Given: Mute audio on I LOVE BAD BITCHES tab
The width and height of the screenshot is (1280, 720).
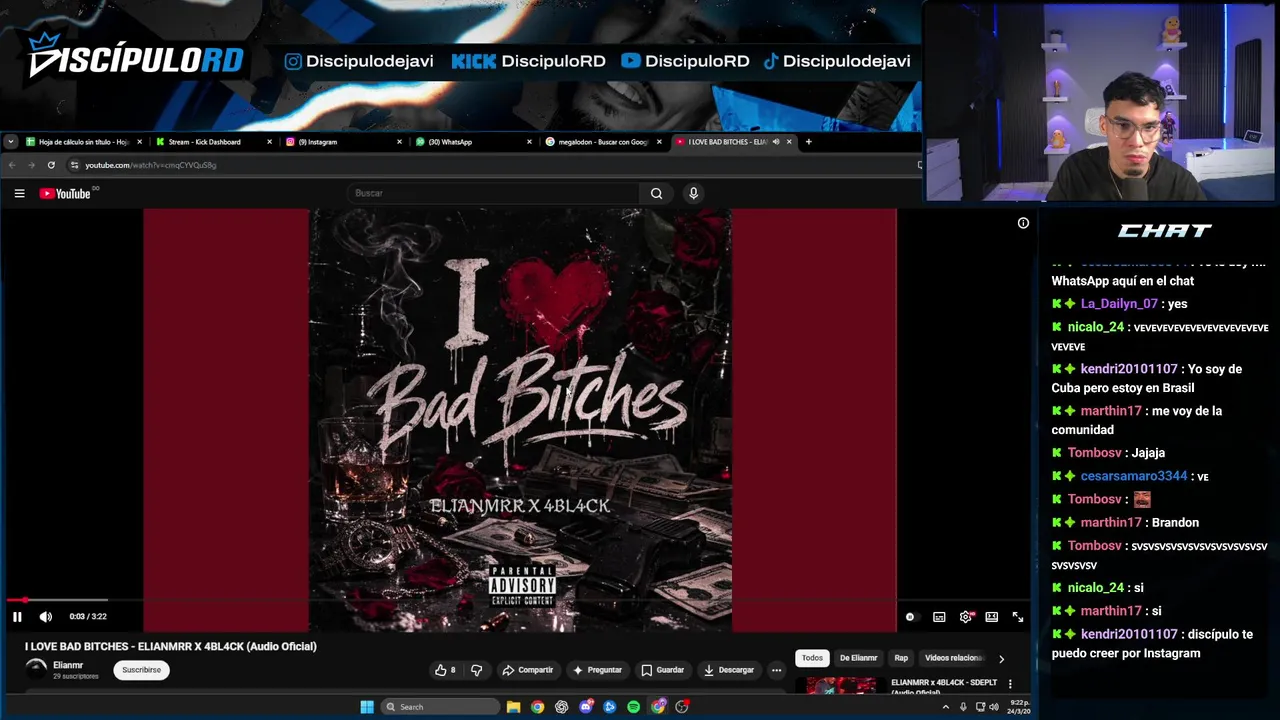Looking at the screenshot, I should click(776, 142).
